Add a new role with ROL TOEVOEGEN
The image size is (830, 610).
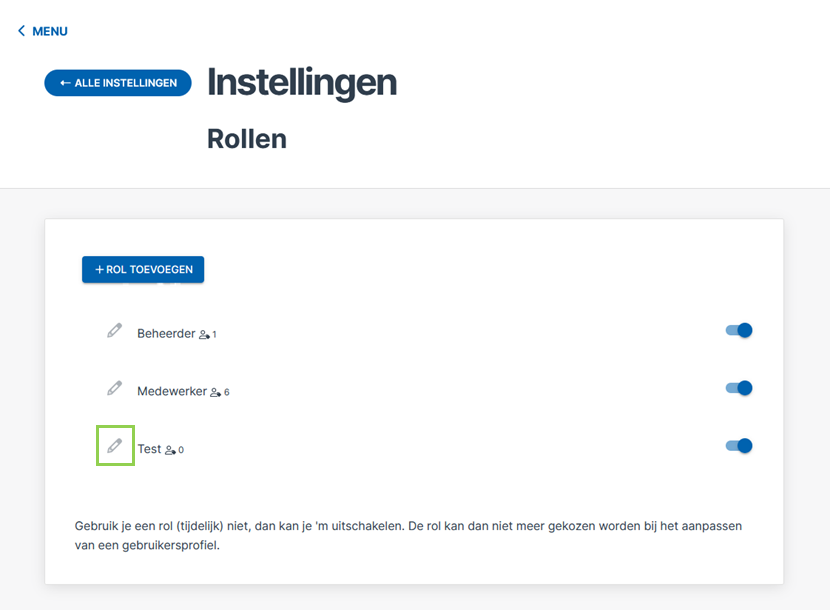pos(143,270)
